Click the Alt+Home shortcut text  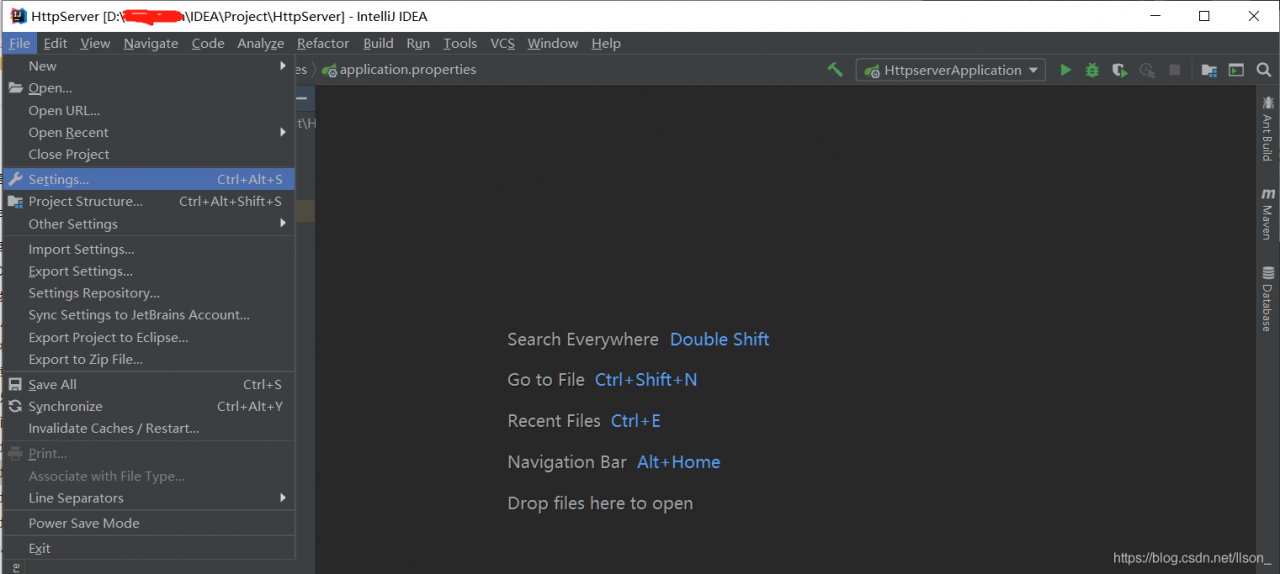pos(679,462)
